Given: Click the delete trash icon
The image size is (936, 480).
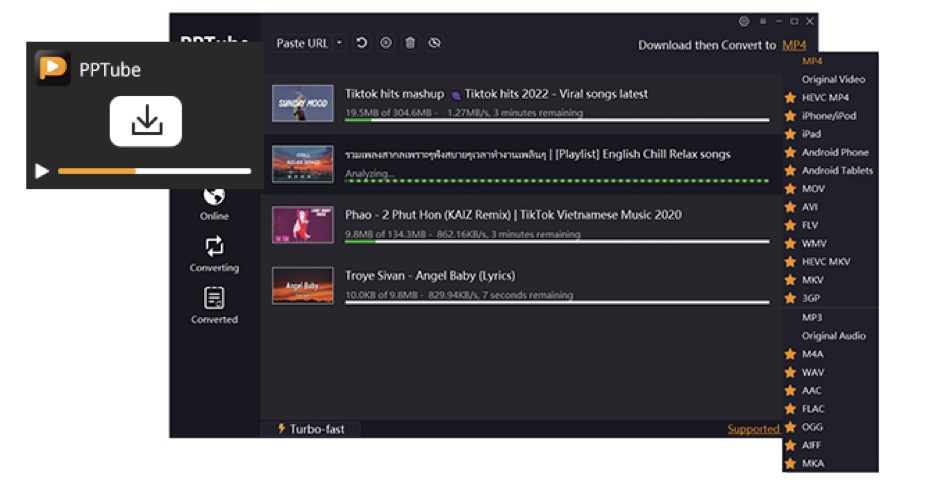Looking at the screenshot, I should [x=410, y=43].
